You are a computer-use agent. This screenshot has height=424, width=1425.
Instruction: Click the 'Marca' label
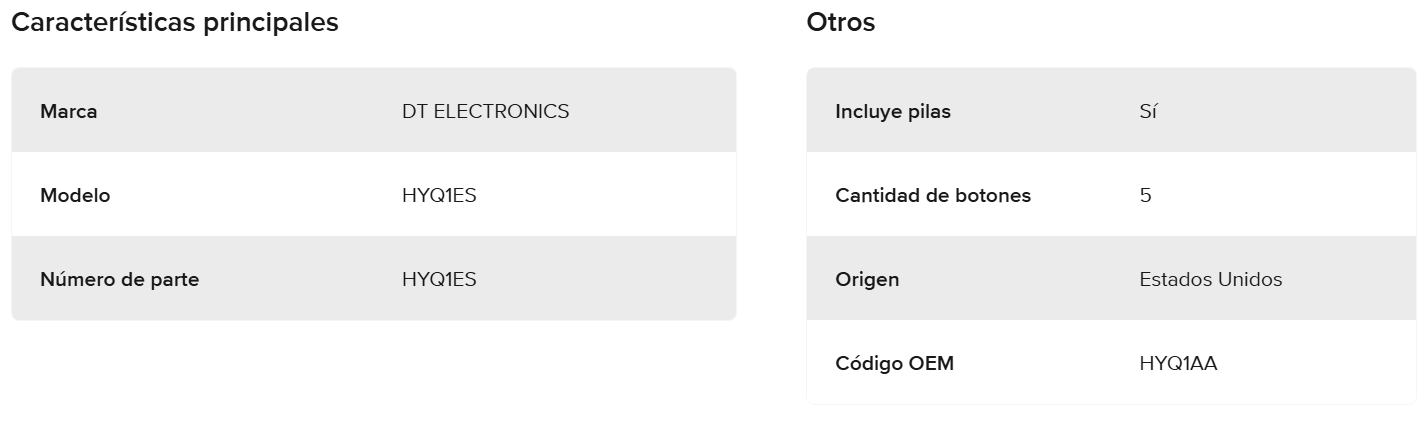pos(69,111)
